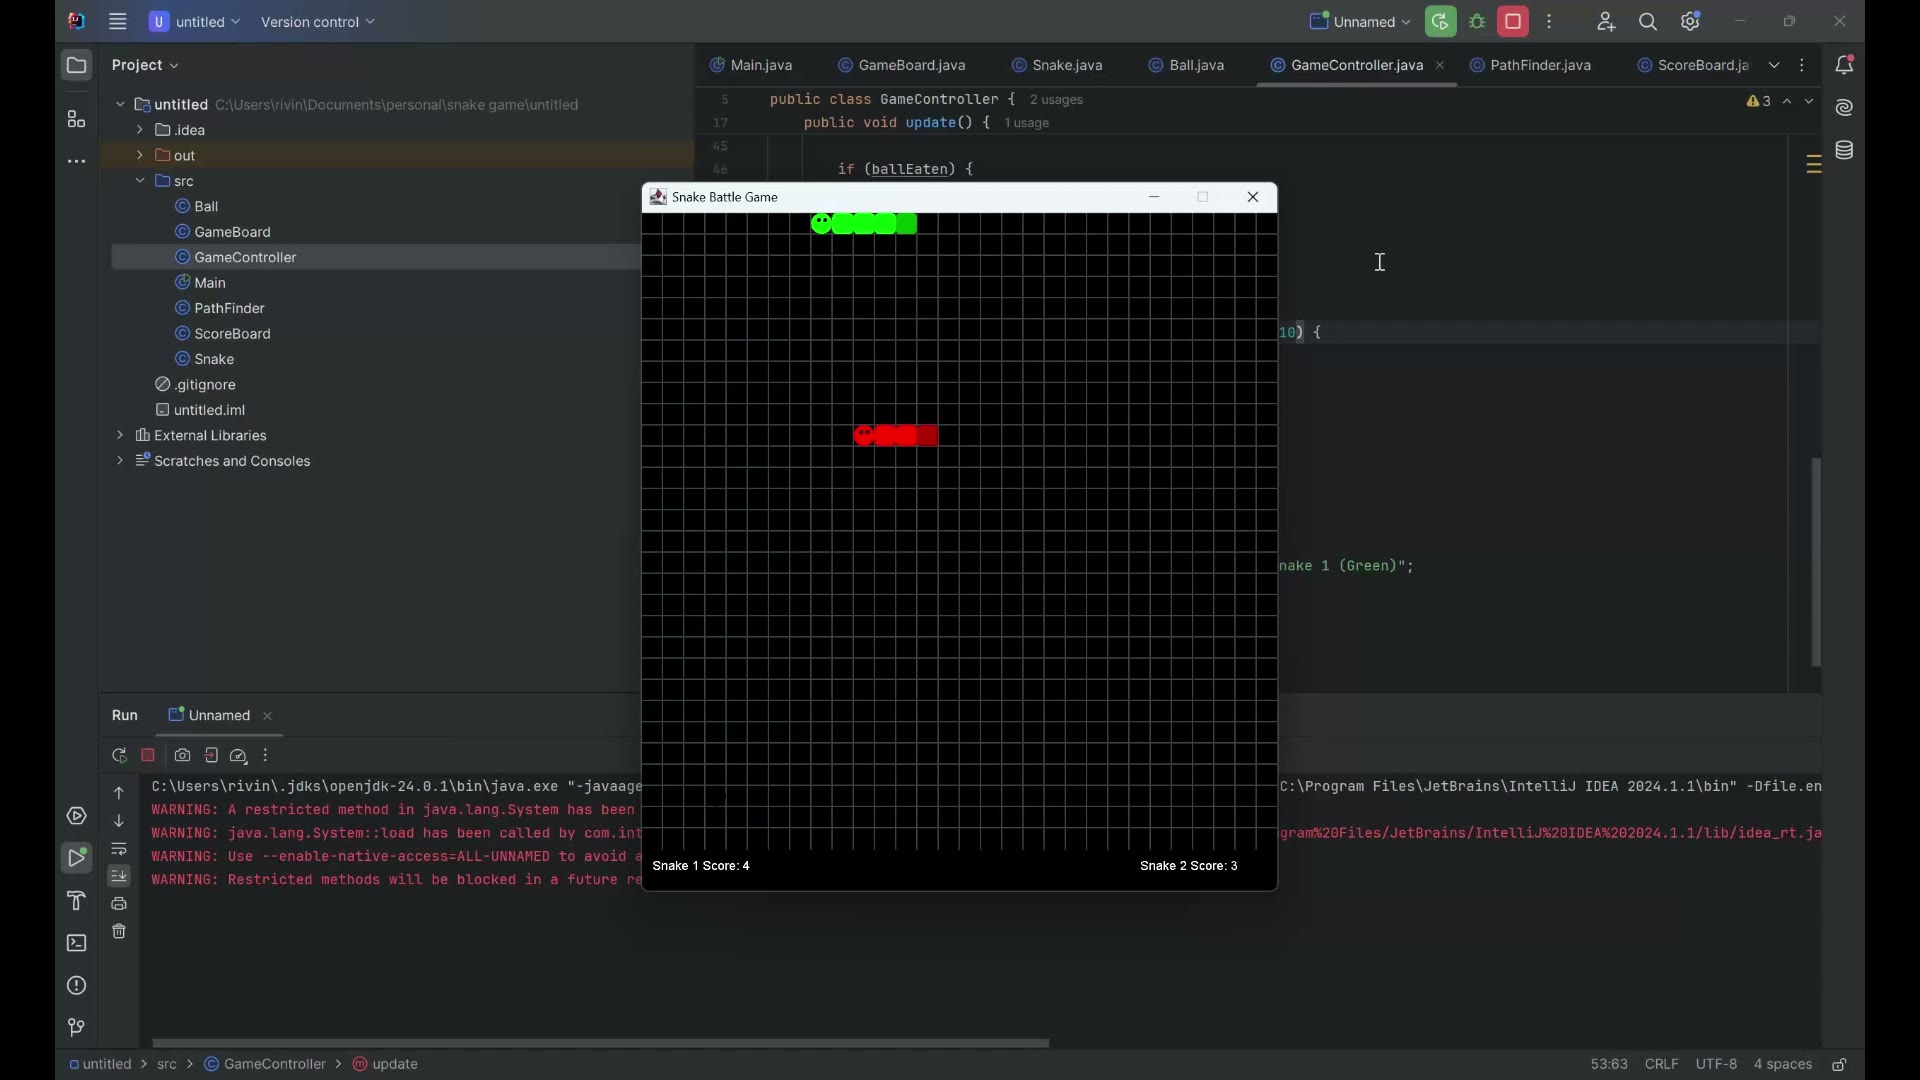
Task: Toggle the Project tool window folder icon
Action: coord(77,66)
